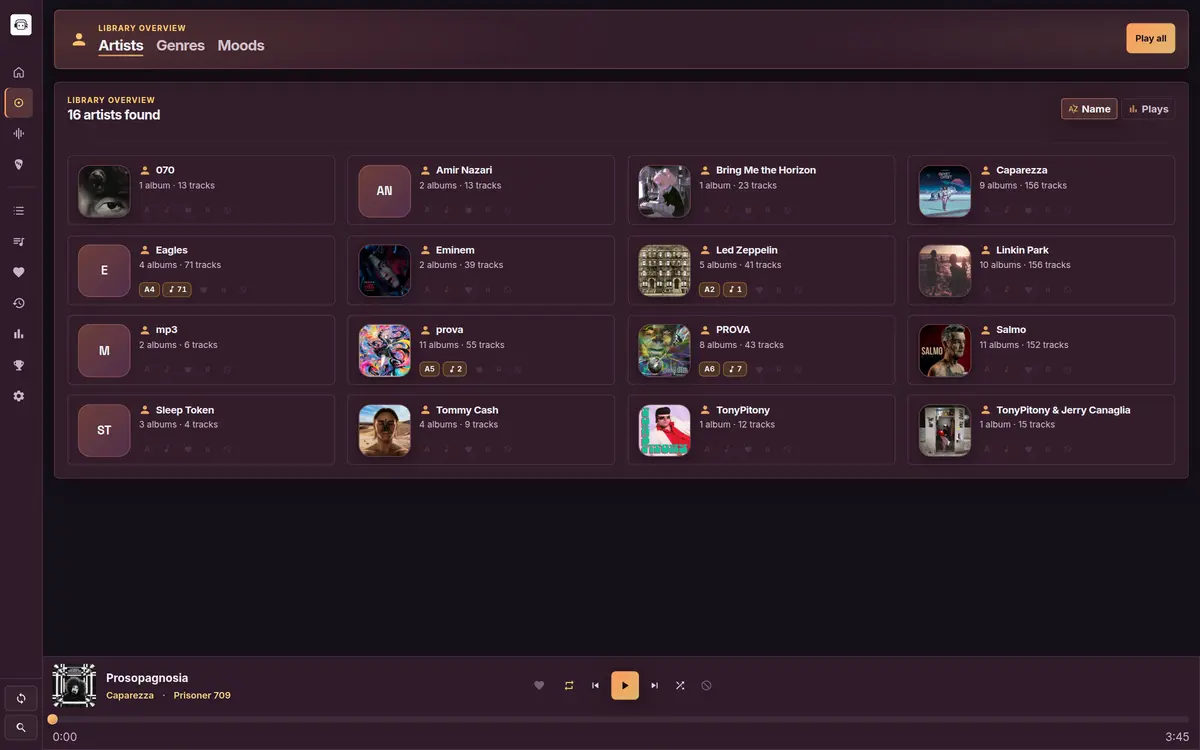Click Led Zeppelin note 1 badge
The height and width of the screenshot is (750, 1200).
[734, 290]
